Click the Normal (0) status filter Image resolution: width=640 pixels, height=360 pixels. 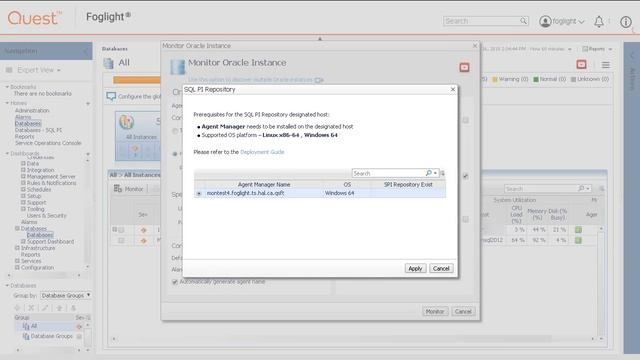coord(549,79)
